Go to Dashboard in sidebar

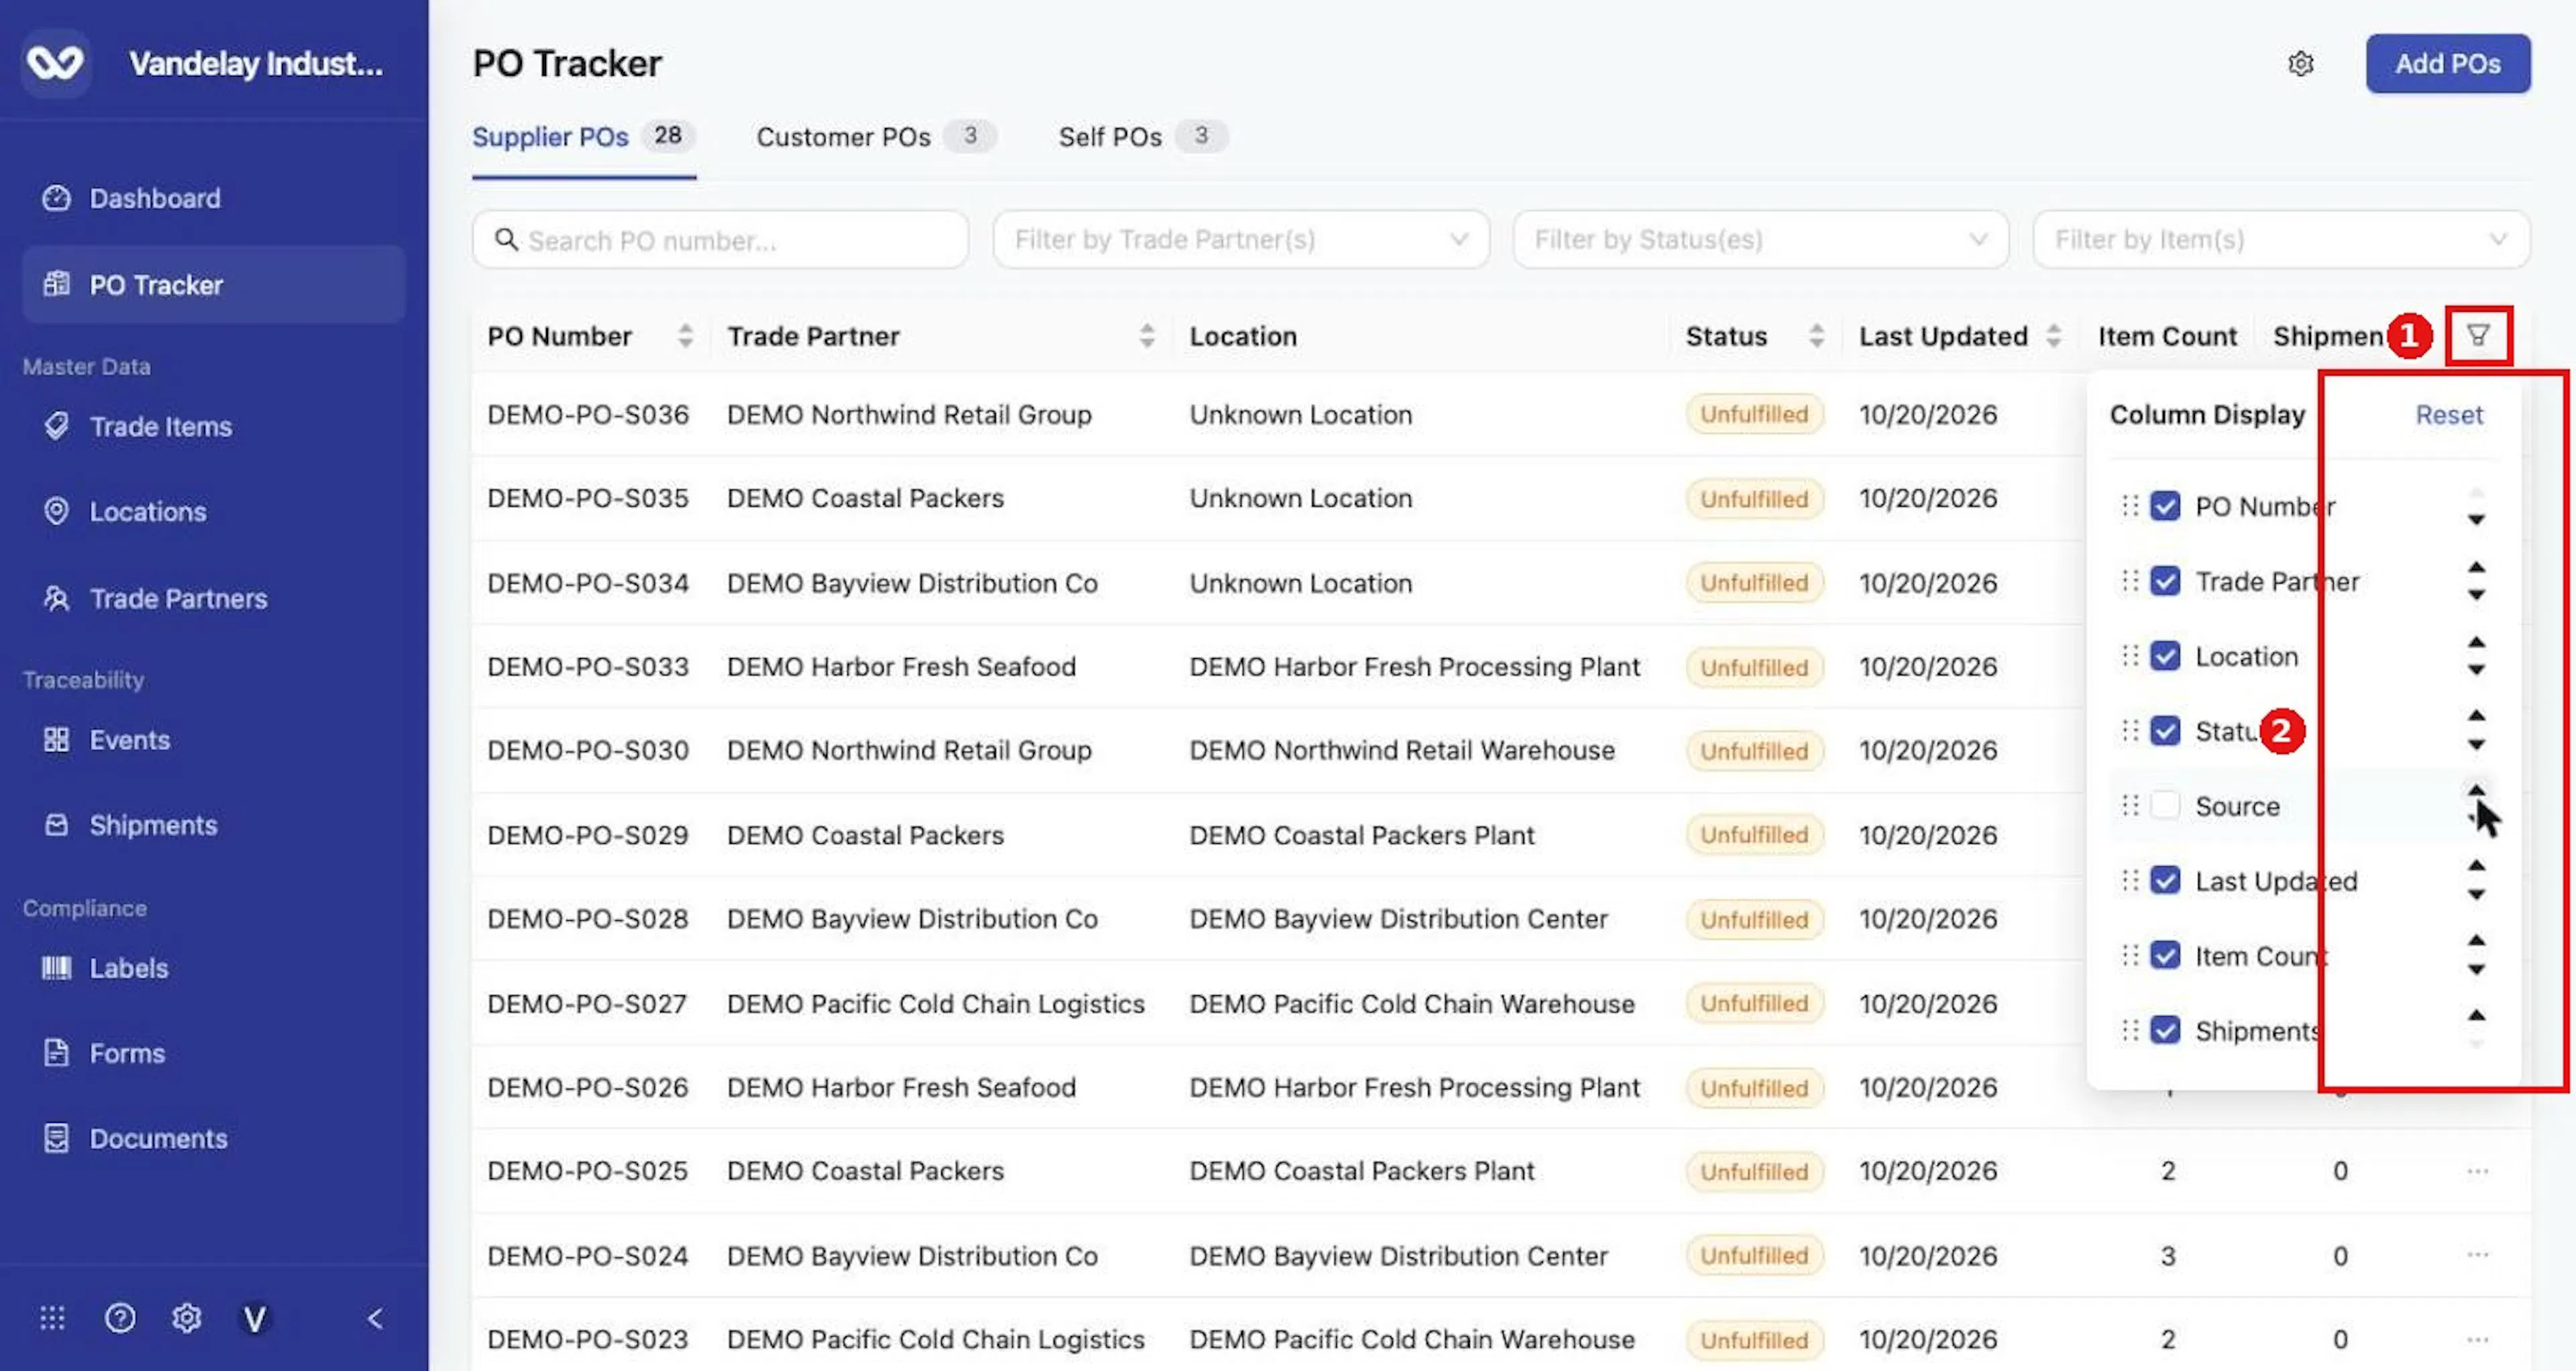213,198
